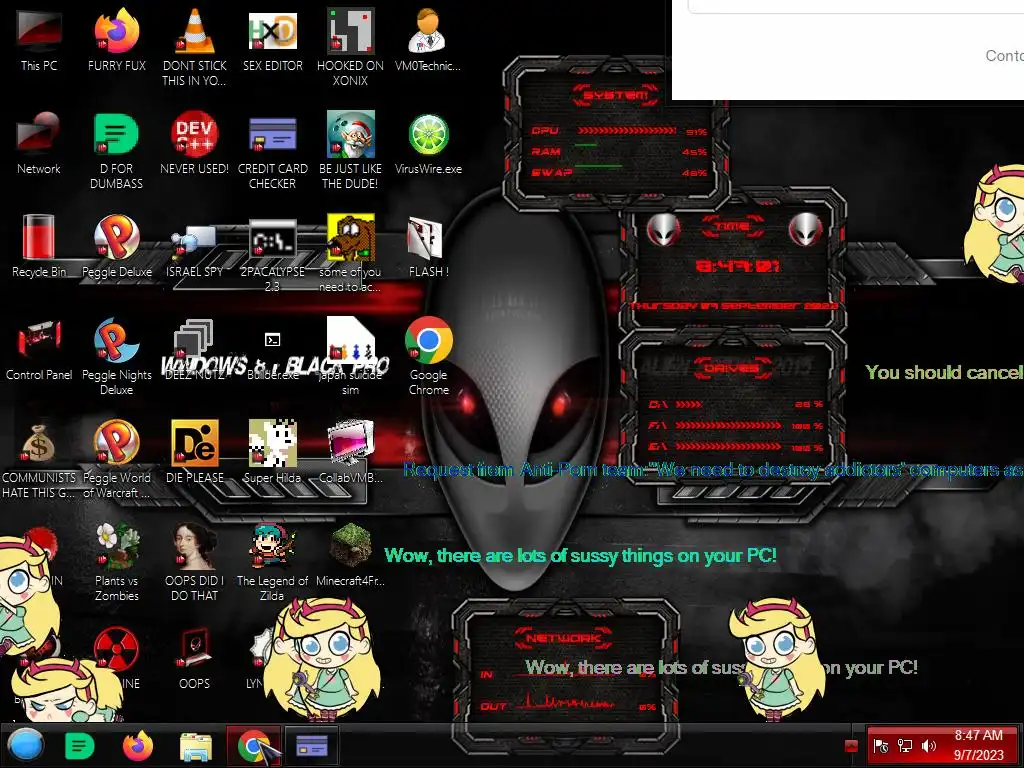The height and width of the screenshot is (768, 1024).
Task: Open the volume speaker tray icon
Action: tap(928, 746)
